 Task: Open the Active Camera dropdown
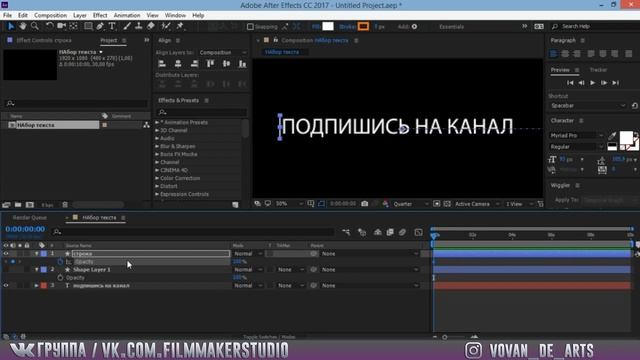pos(476,204)
